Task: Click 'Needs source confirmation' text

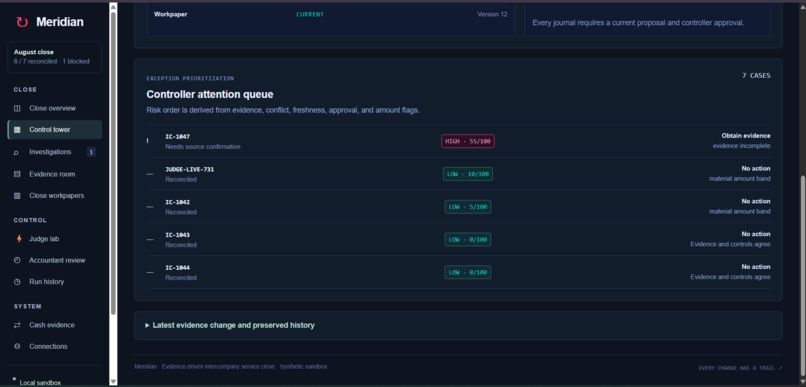Action: [203, 147]
